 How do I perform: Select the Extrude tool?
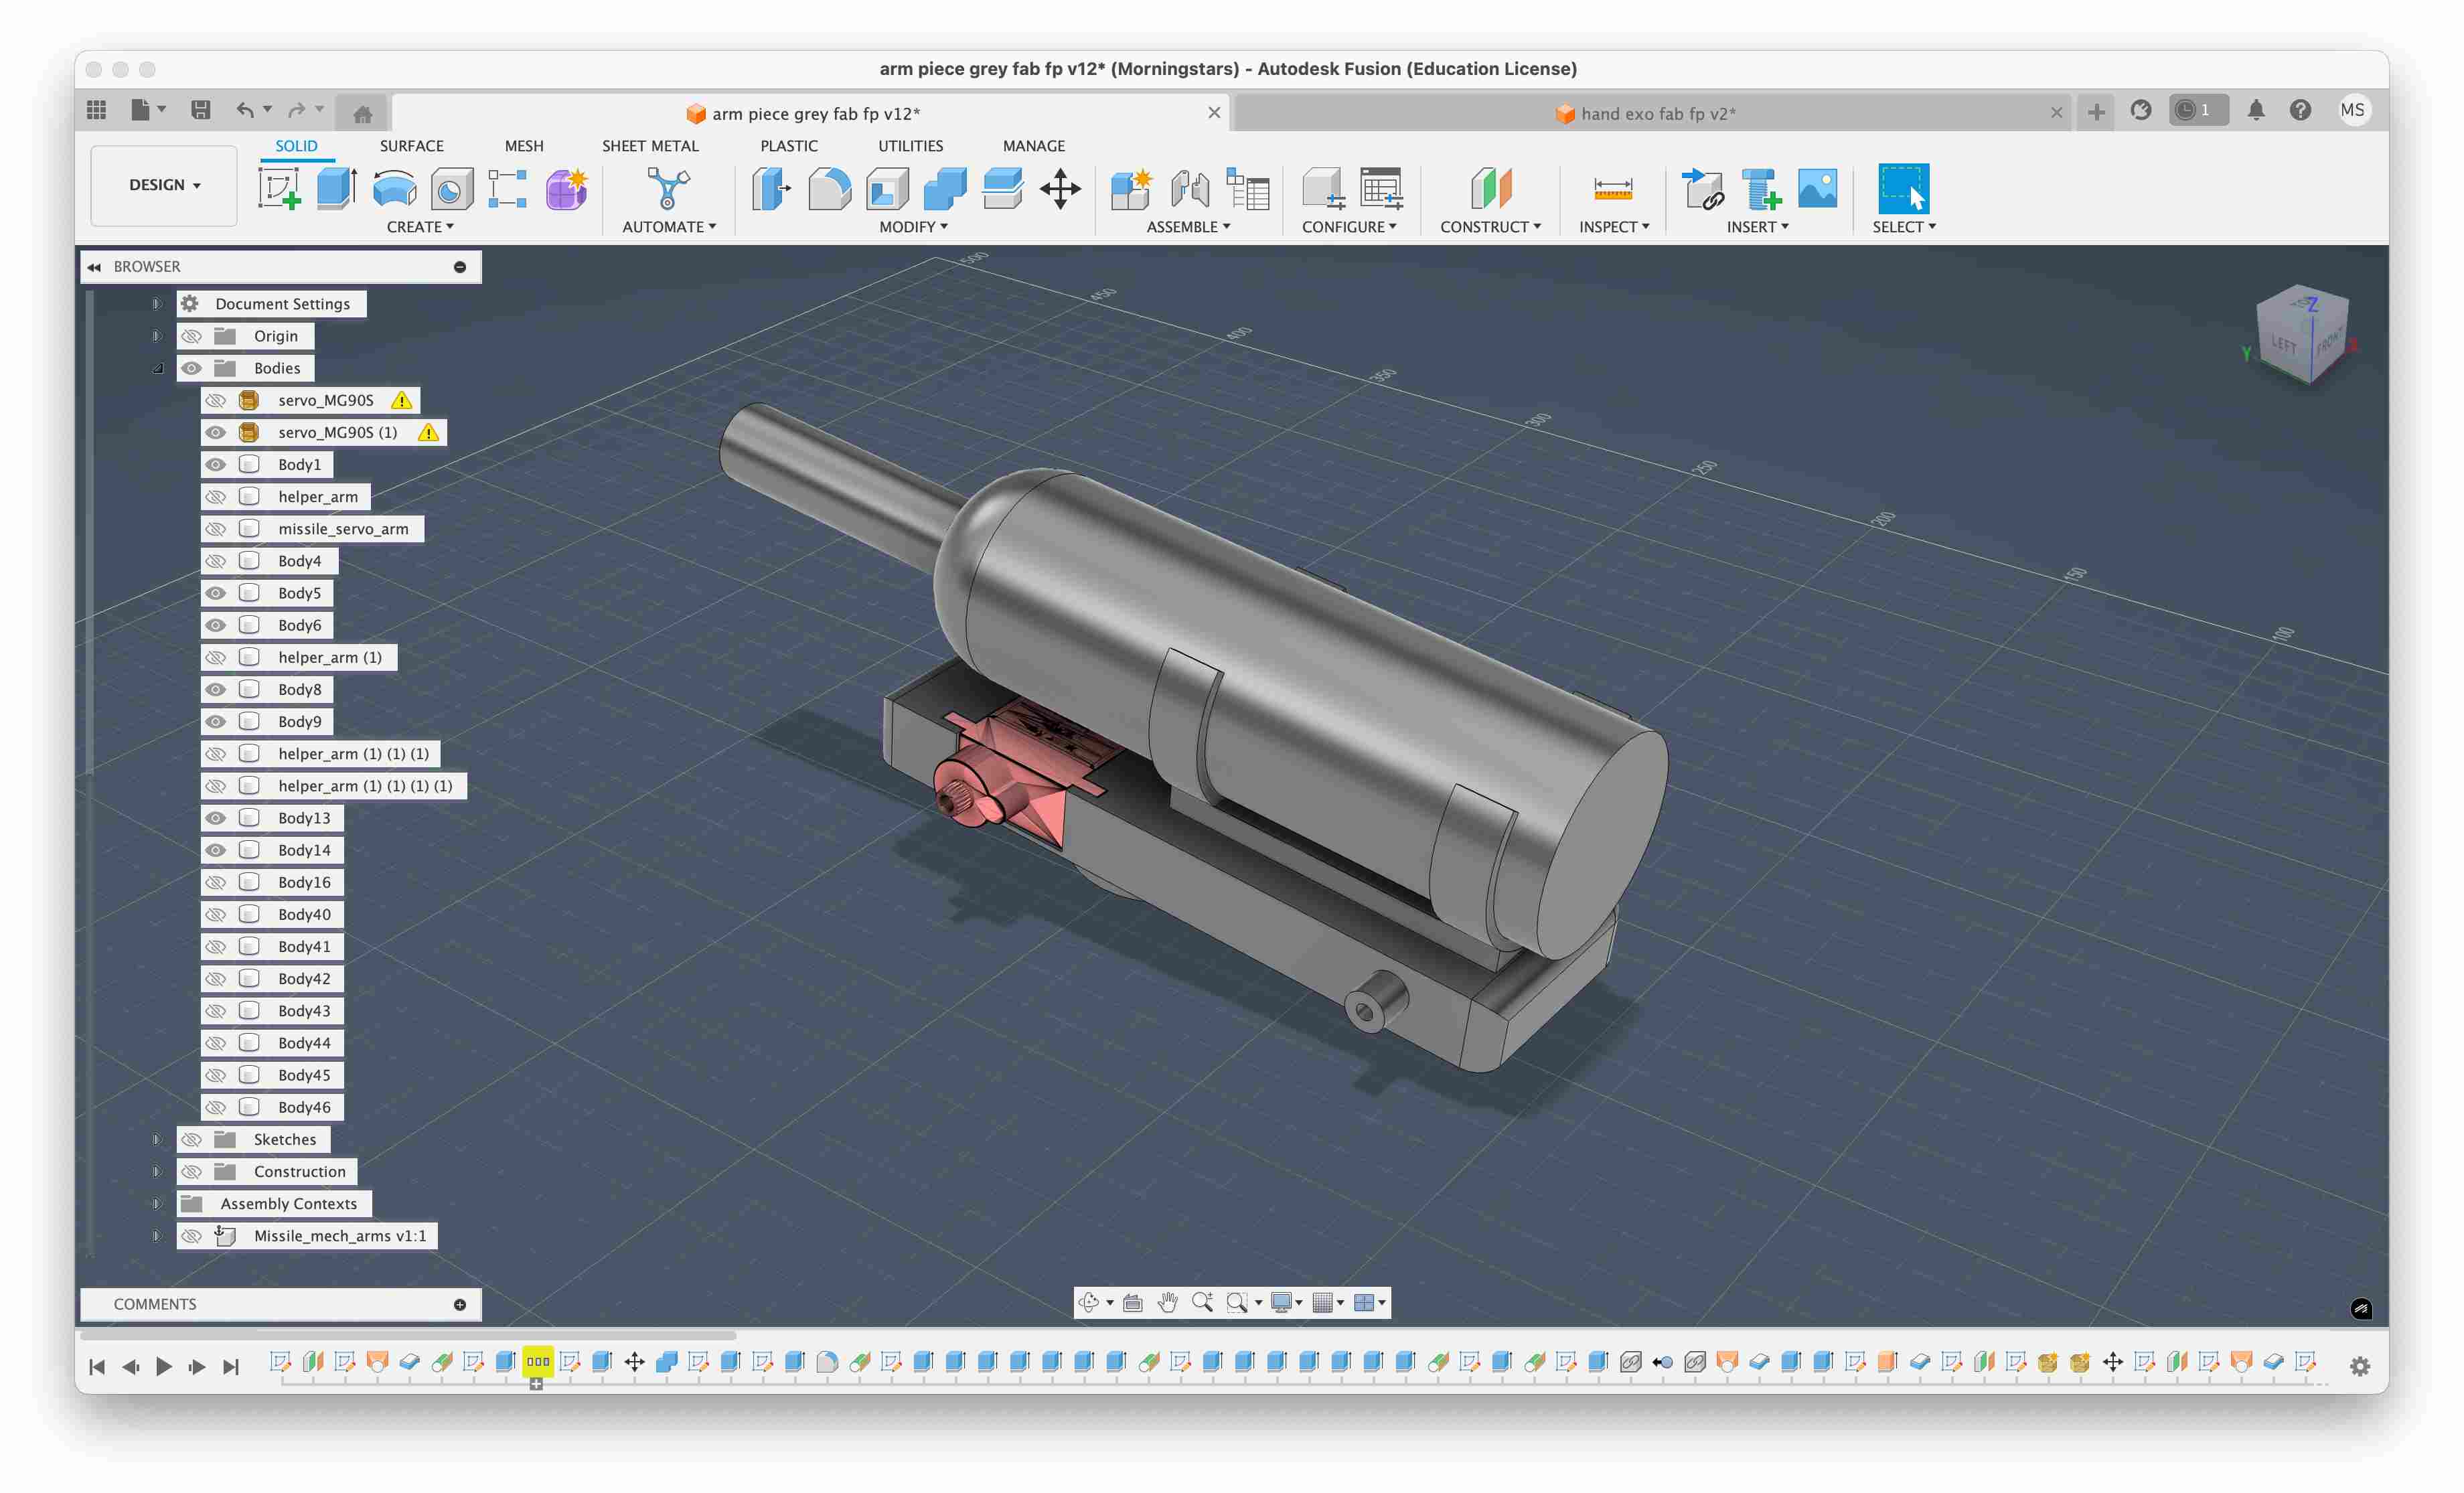(x=337, y=188)
